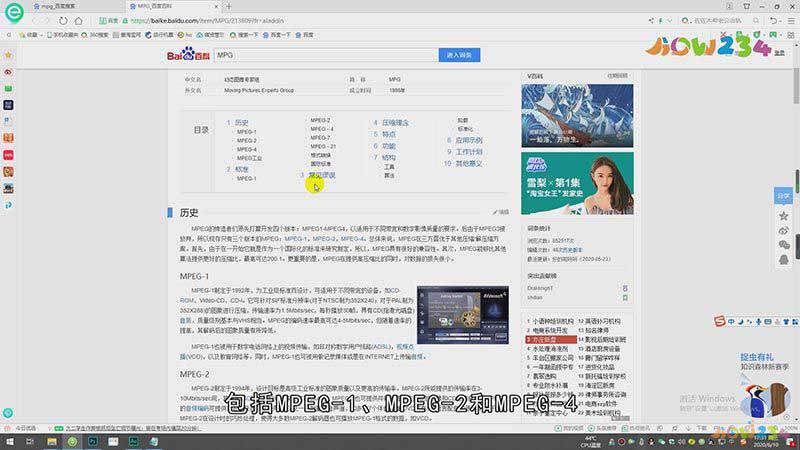
Task: Open a new tab with the plus button
Action: click(x=229, y=7)
